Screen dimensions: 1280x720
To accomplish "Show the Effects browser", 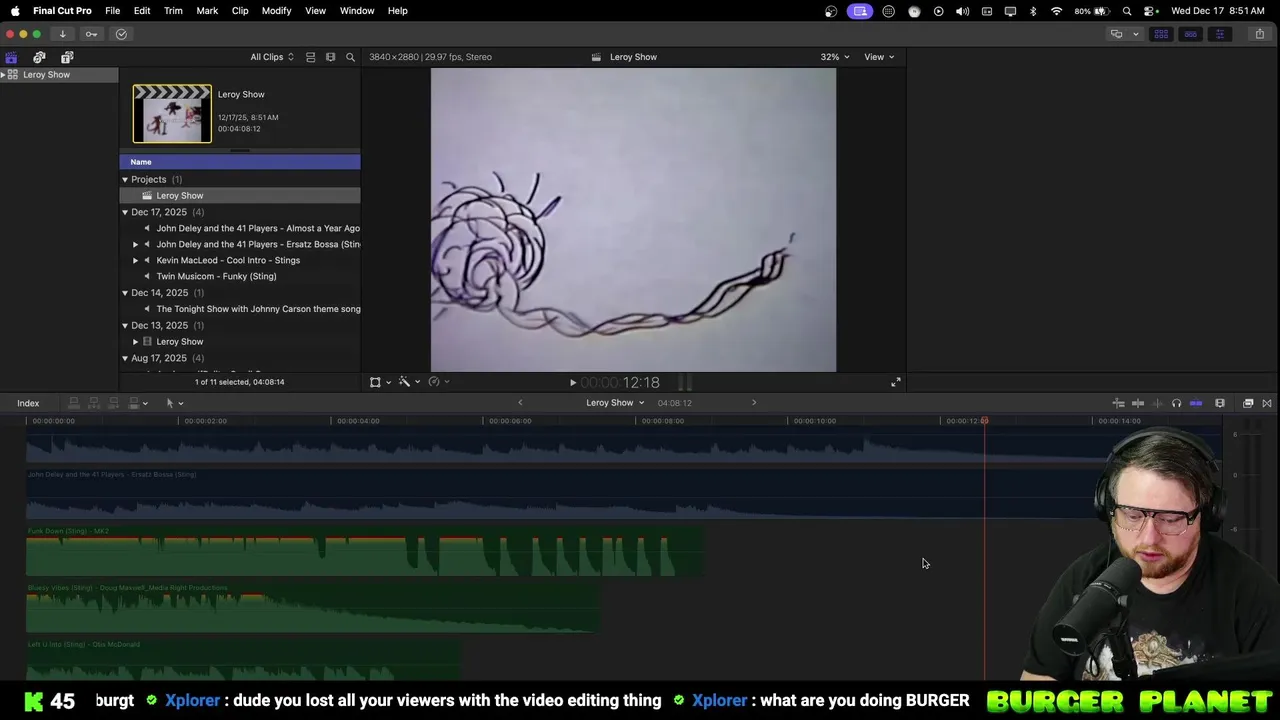I will pyautogui.click(x=1248, y=403).
